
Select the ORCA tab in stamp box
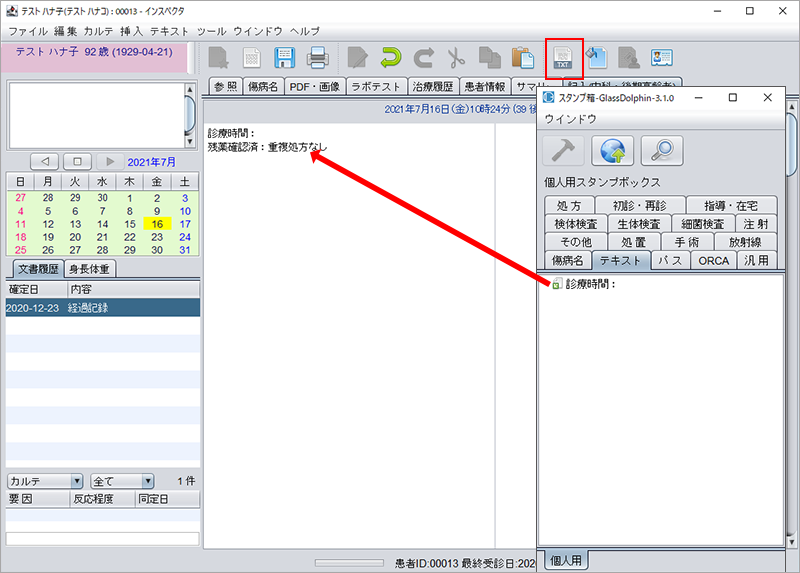coord(713,261)
